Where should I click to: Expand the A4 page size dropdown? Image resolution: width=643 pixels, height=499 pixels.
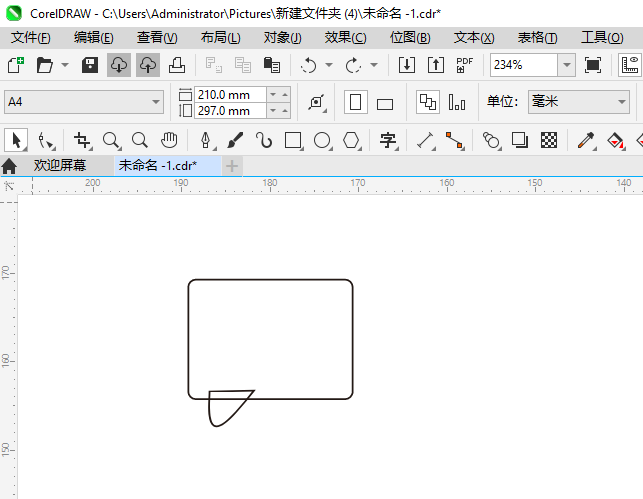(x=156, y=102)
